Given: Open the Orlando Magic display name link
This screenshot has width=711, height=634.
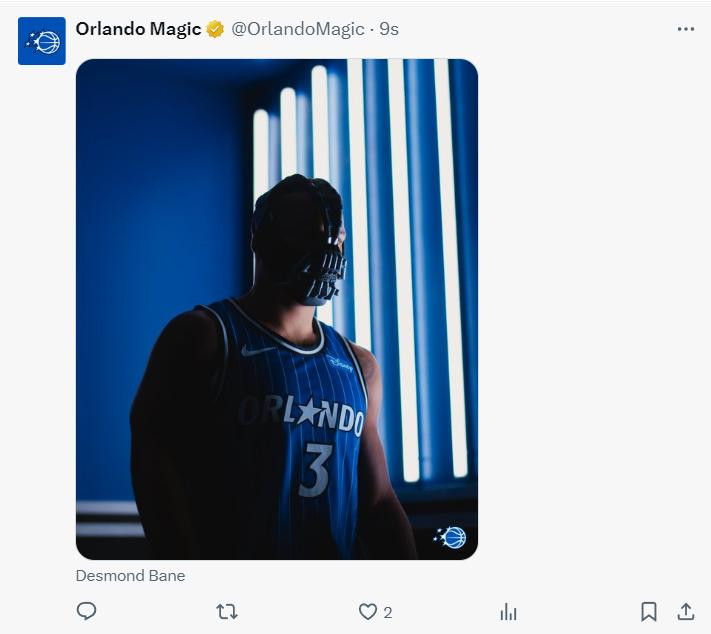Looking at the screenshot, I should (x=138, y=29).
